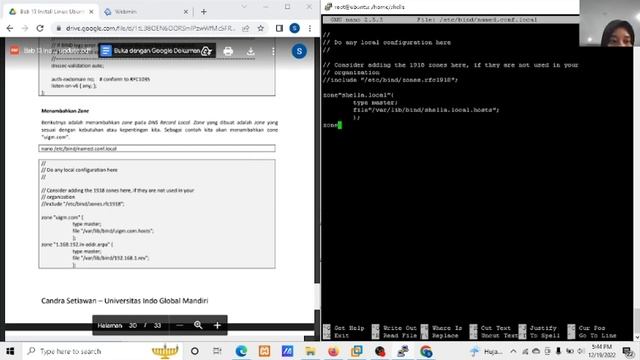Open the notification center icon
Image resolution: width=640 pixels, height=360 pixels.
tap(628, 351)
